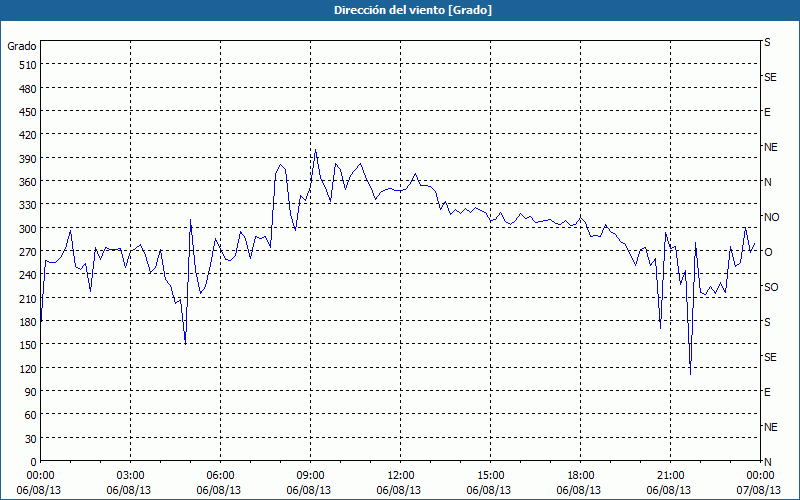Click the 120 degree axis label
This screenshot has height=500, width=800.
pos(29,368)
